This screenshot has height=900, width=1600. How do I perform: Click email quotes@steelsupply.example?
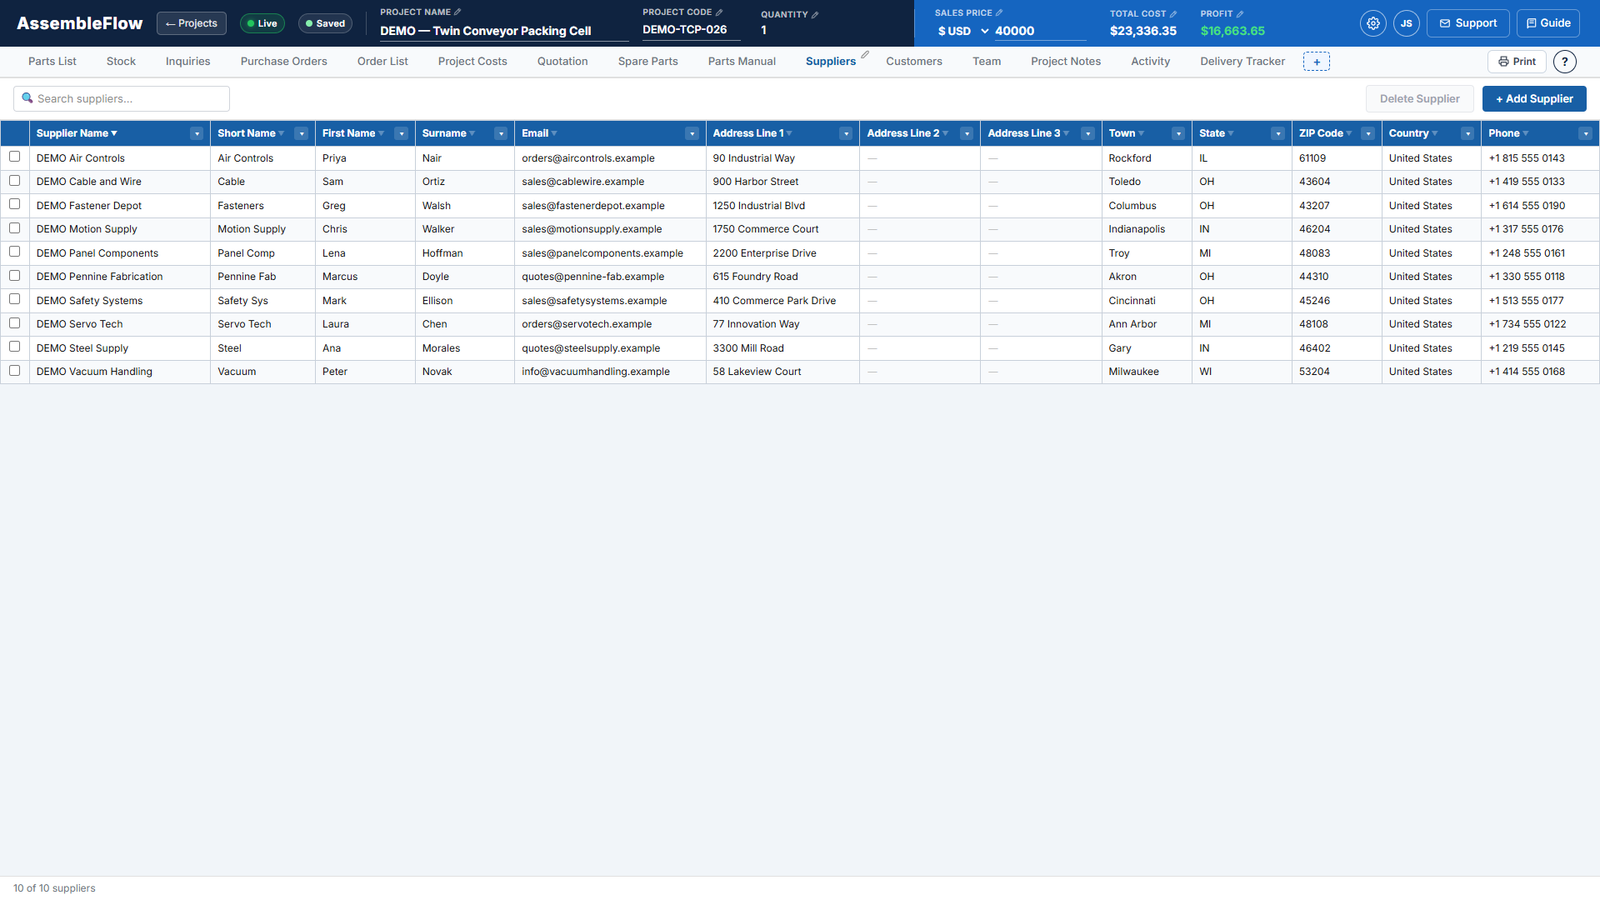(x=590, y=348)
